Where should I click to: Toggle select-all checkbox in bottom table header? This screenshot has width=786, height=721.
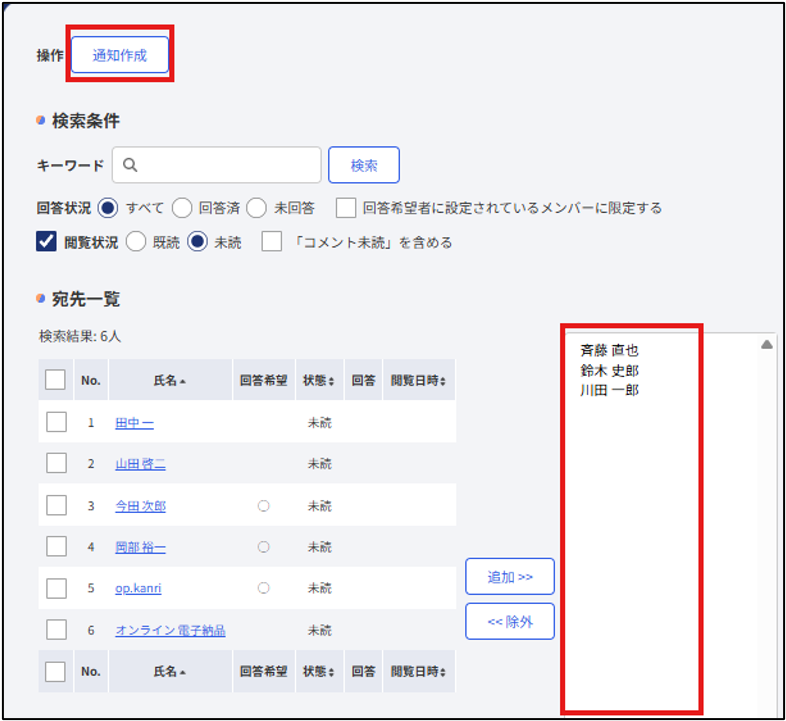click(x=55, y=671)
